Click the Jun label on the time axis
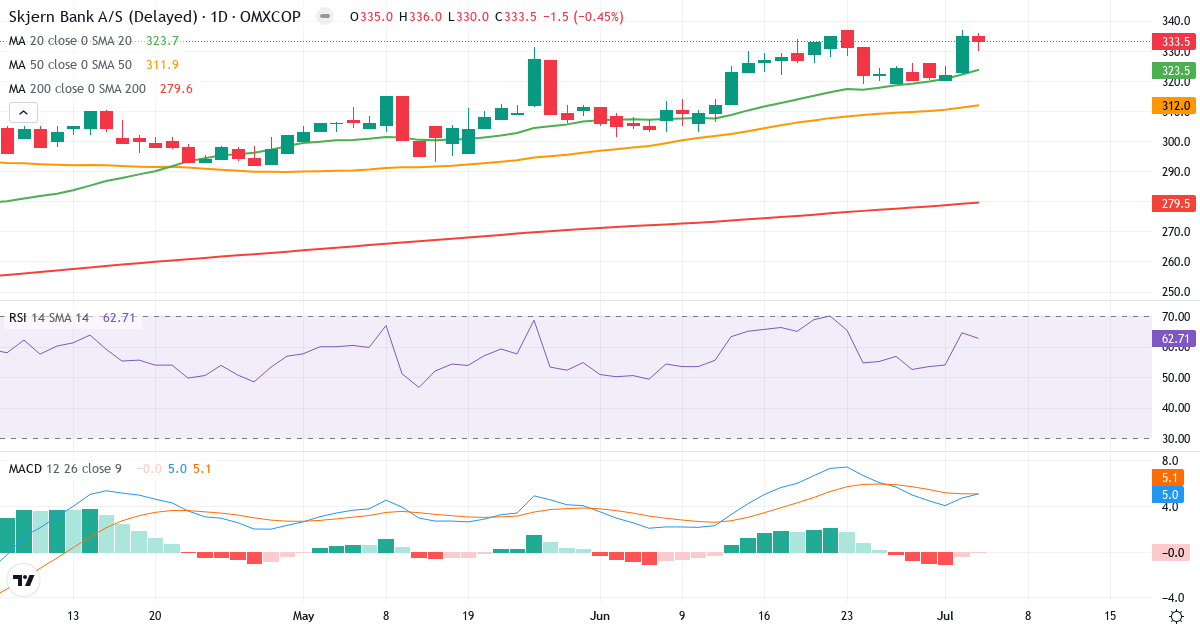 point(598,616)
